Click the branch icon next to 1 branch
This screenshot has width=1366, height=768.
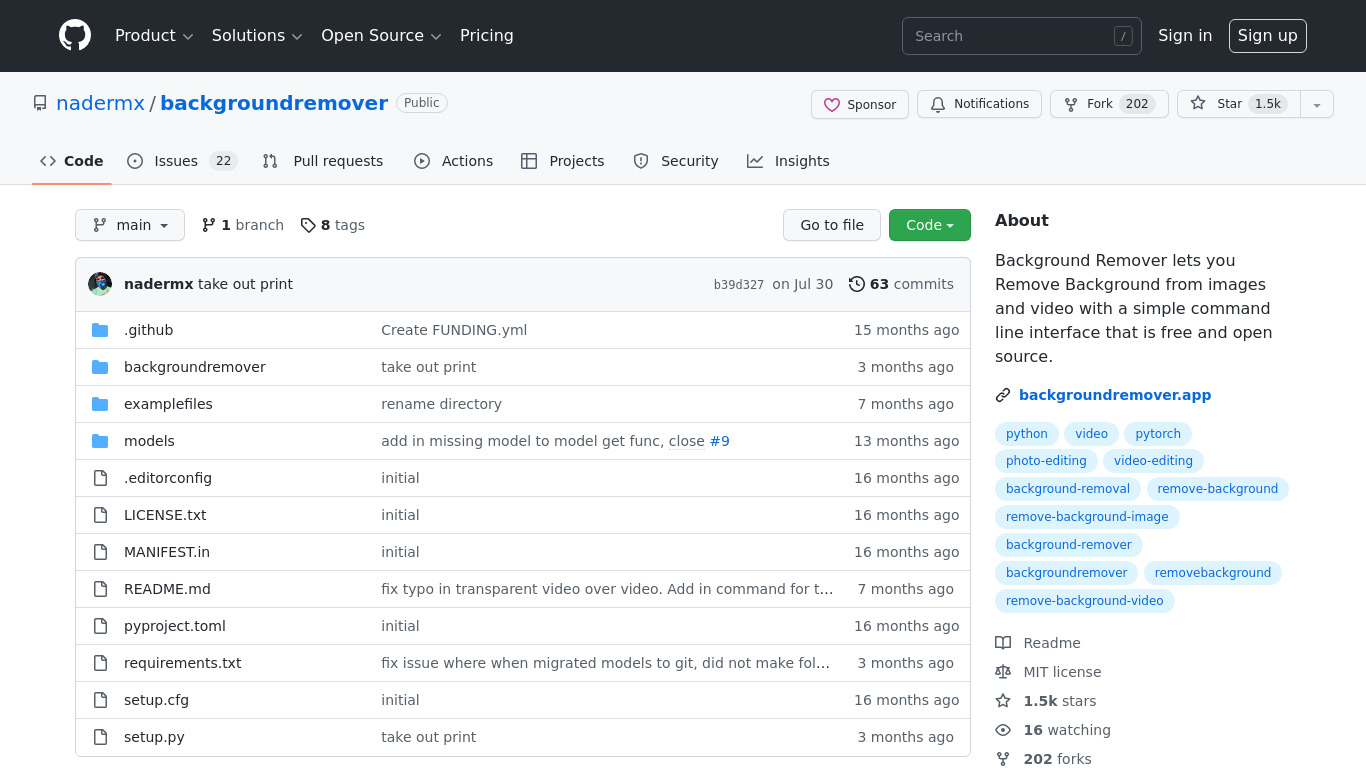tap(209, 225)
